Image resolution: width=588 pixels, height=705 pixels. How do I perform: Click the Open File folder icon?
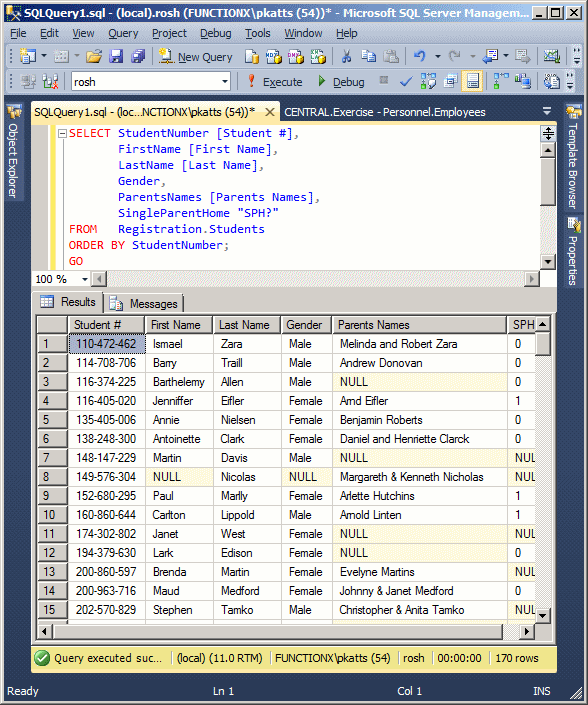[94, 57]
